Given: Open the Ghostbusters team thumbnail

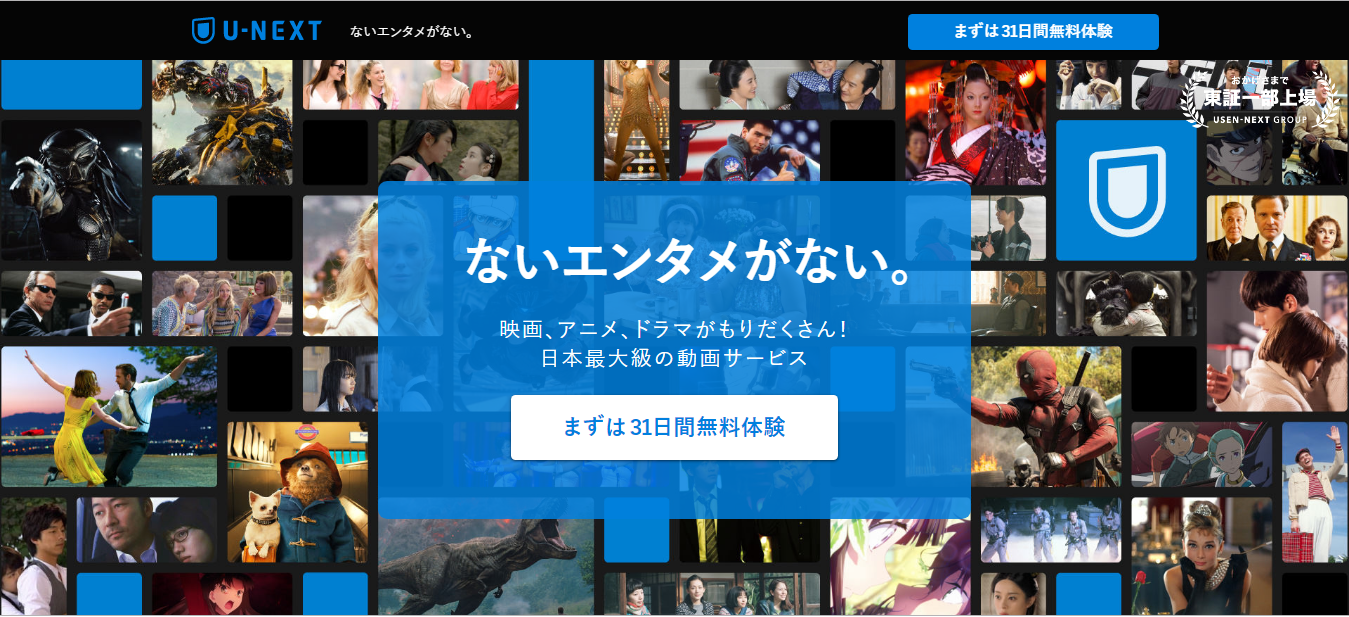Looking at the screenshot, I should tap(1051, 530).
